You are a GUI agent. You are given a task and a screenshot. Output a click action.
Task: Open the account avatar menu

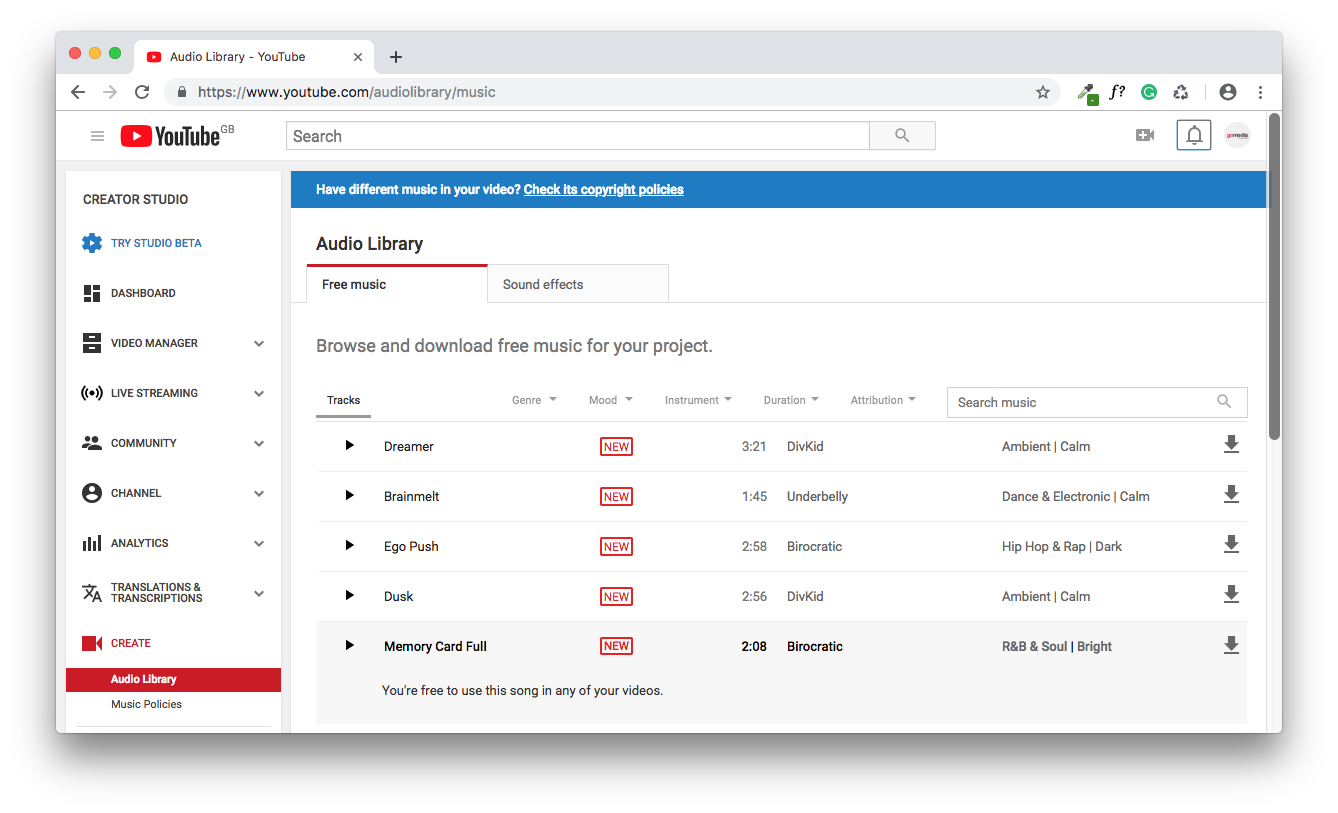(1238, 135)
